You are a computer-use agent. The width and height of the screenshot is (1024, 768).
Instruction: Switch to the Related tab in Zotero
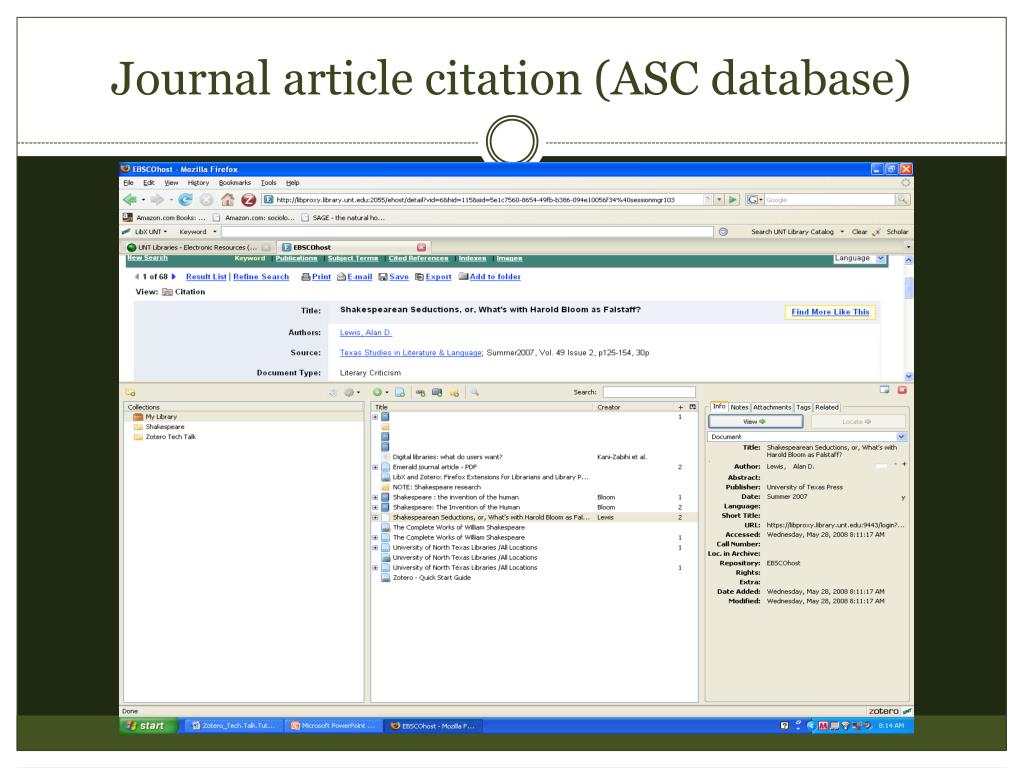[827, 407]
